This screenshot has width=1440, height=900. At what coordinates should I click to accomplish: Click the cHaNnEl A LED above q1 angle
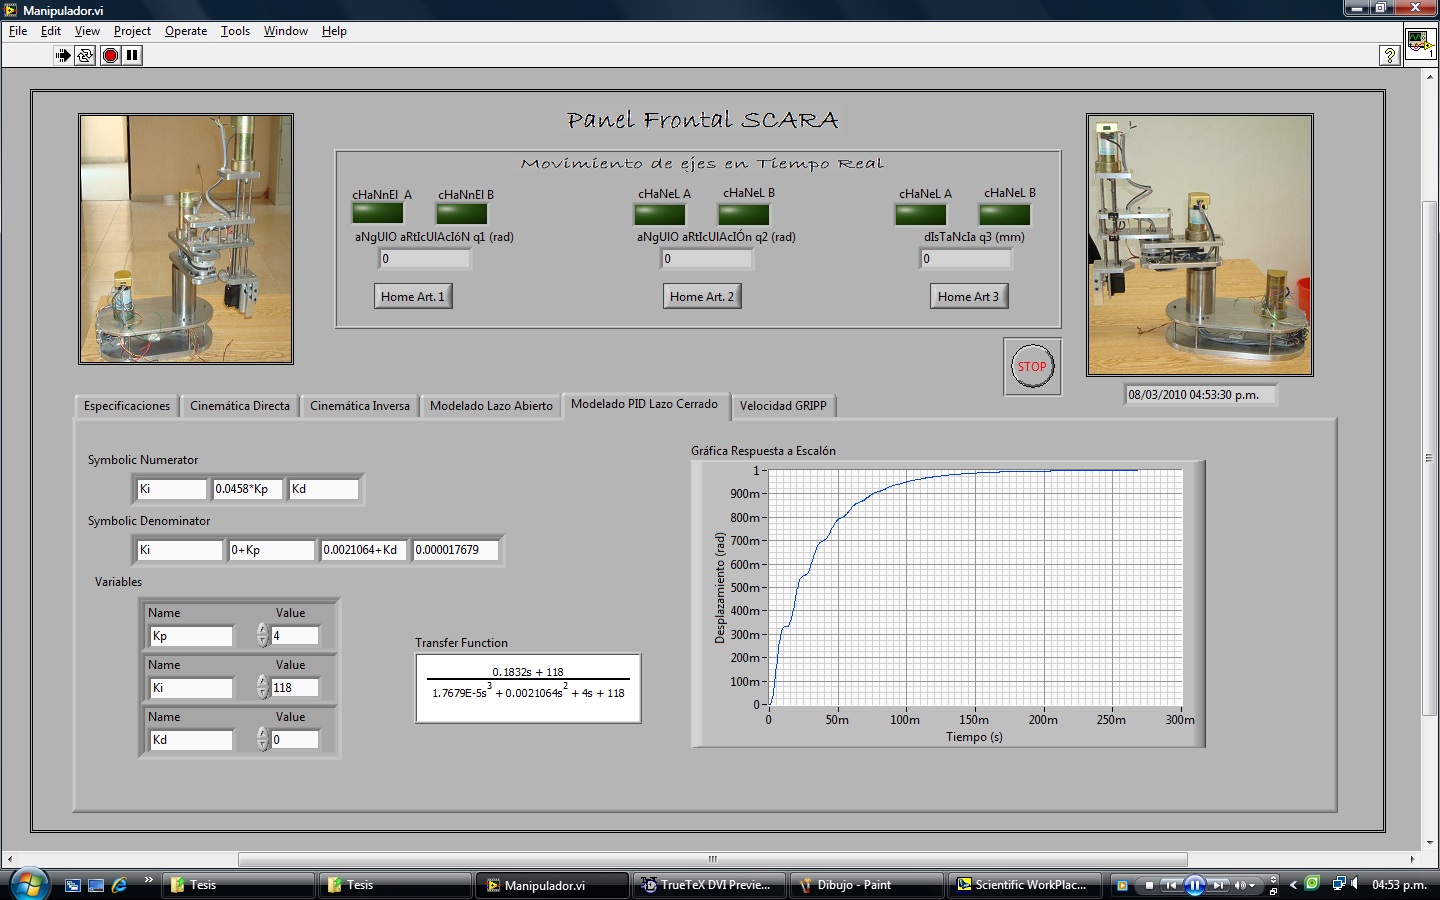point(378,213)
